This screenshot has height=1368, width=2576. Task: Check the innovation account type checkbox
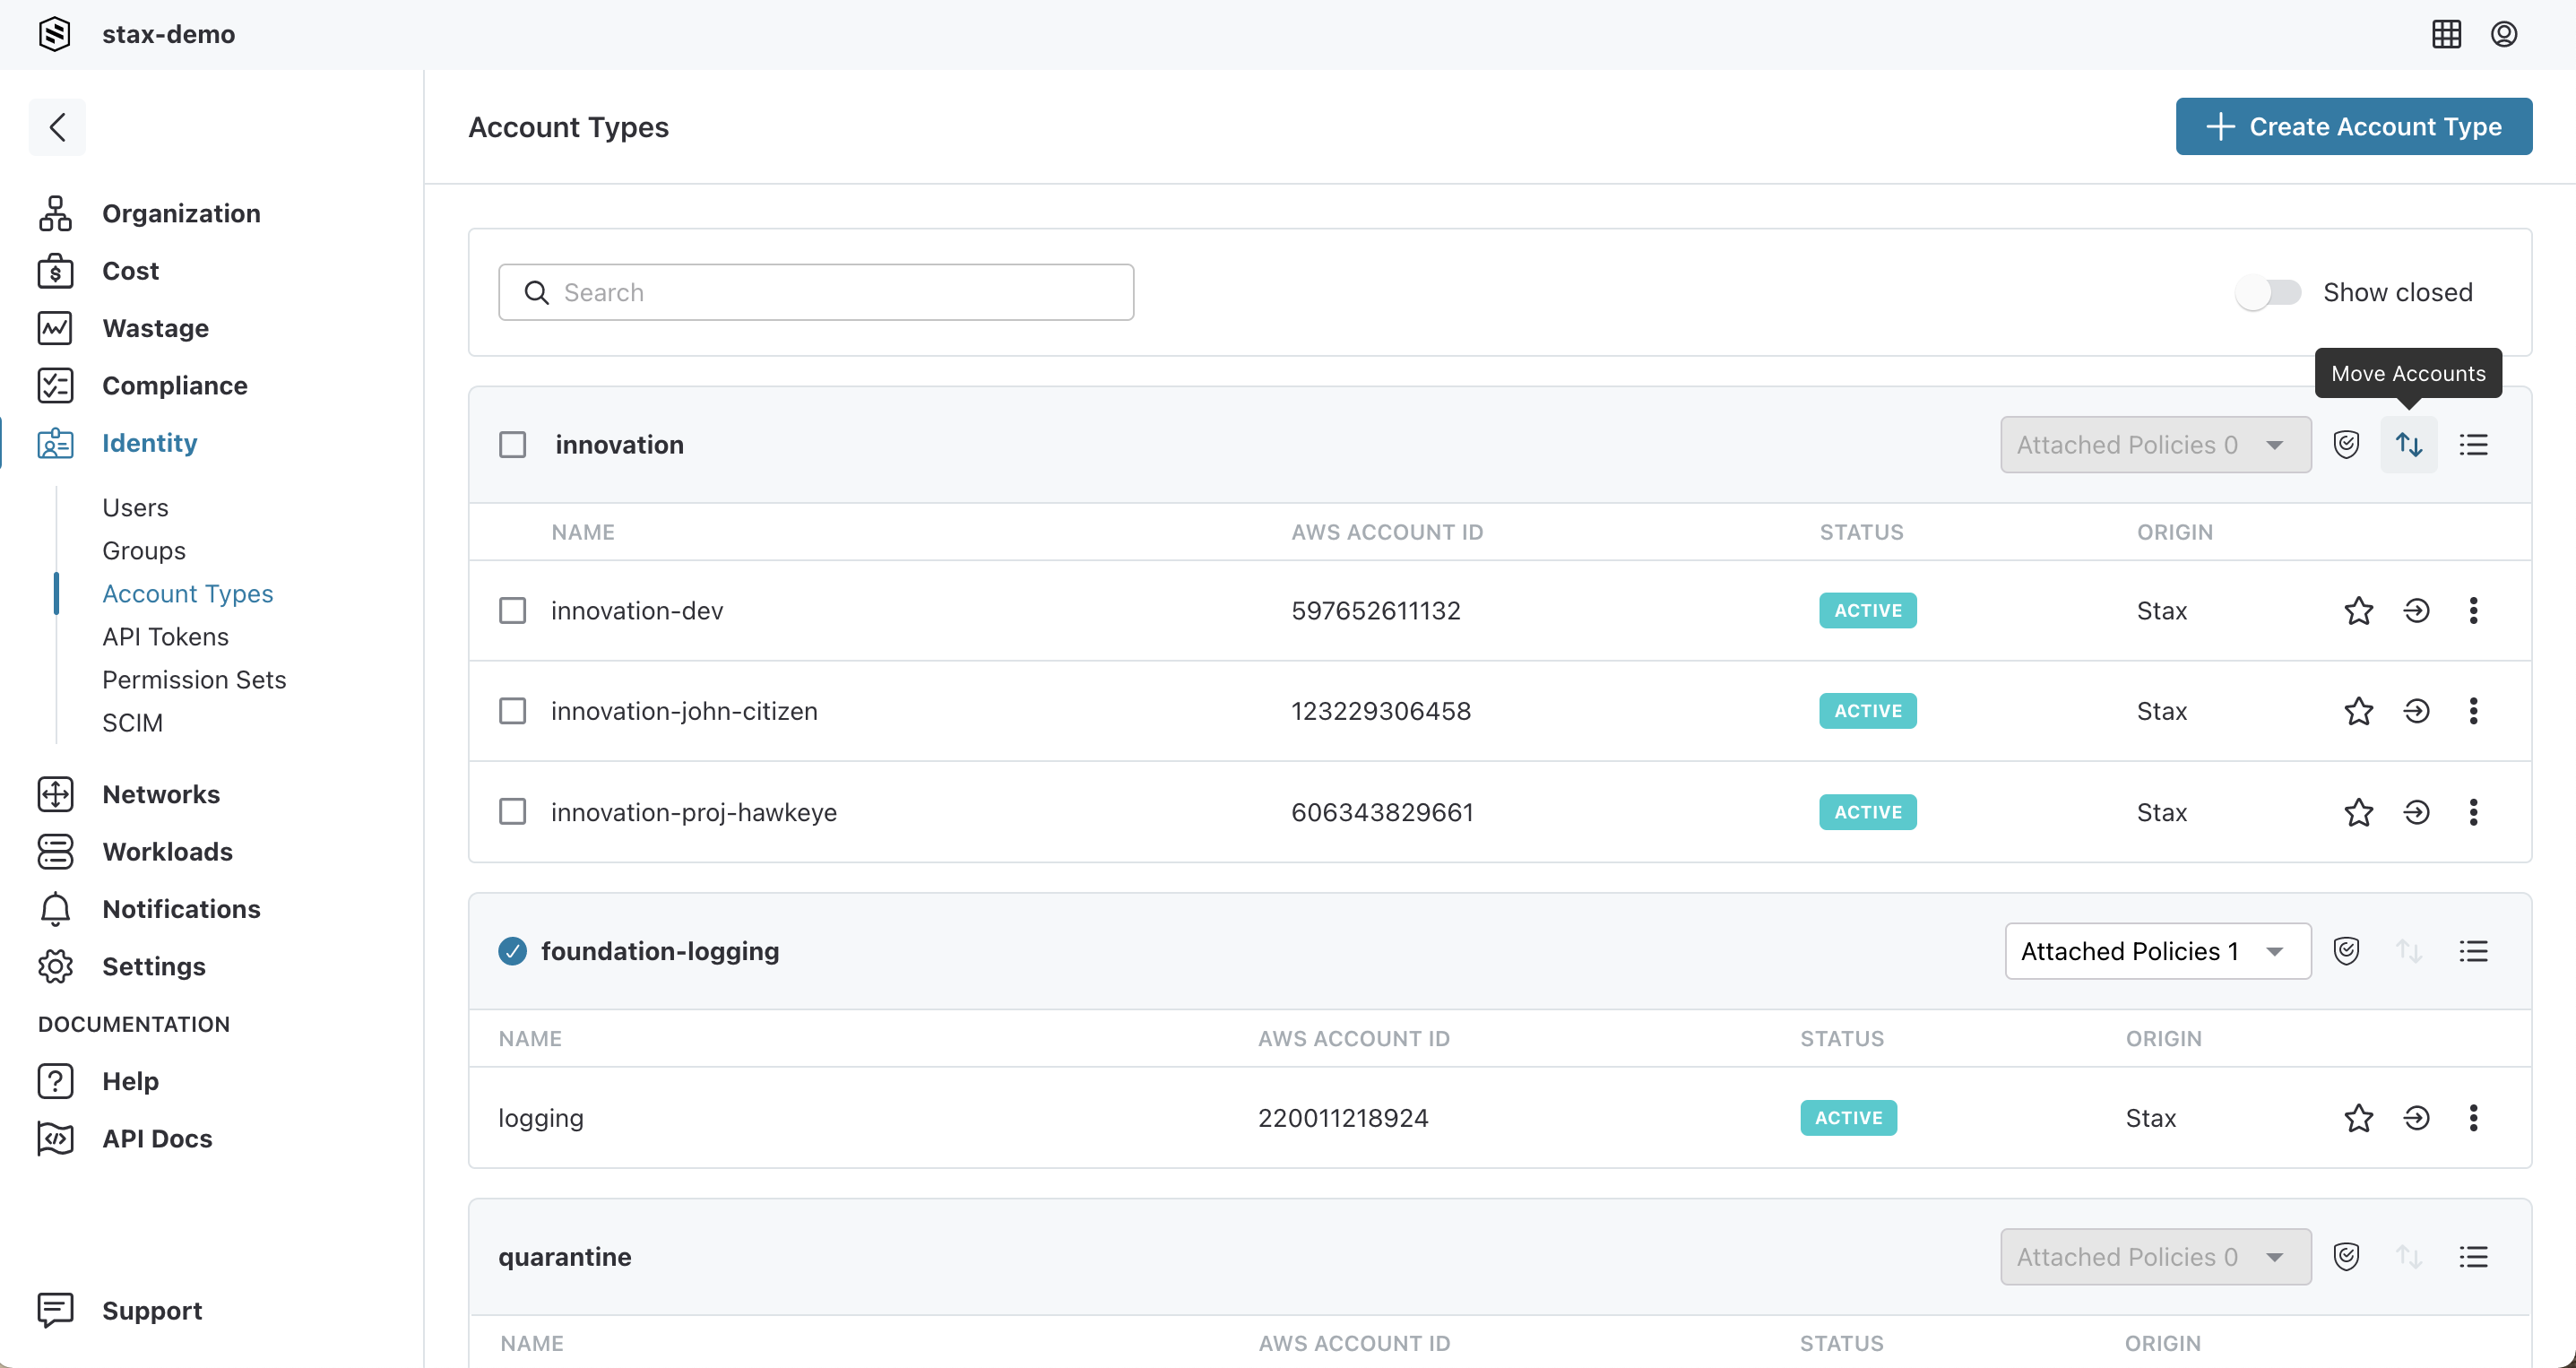513,445
